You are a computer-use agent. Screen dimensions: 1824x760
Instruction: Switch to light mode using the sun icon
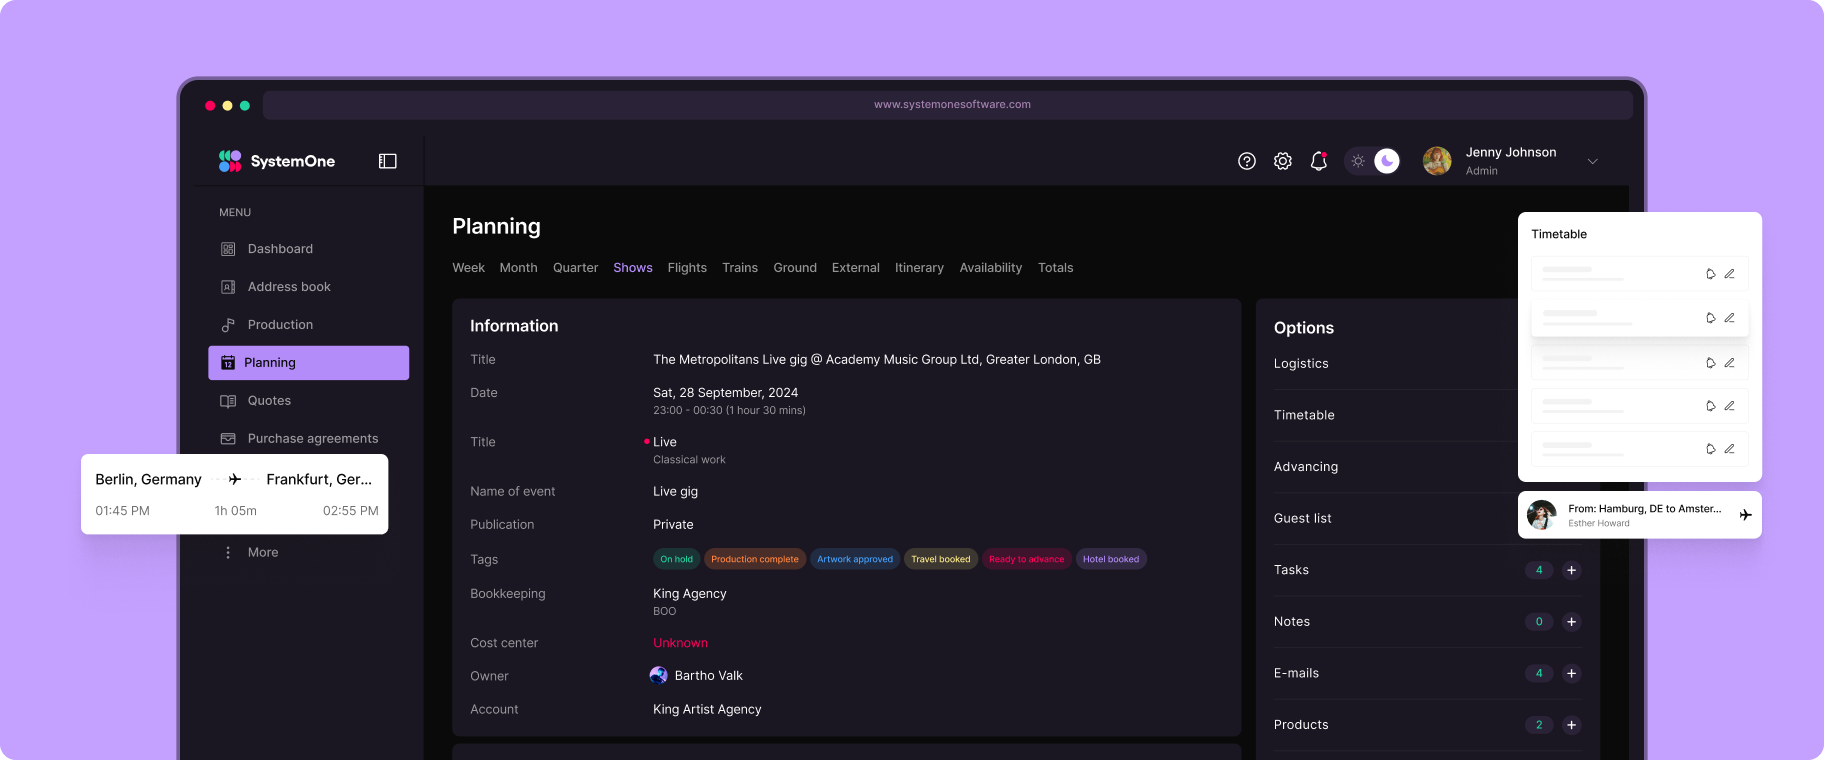click(1358, 161)
